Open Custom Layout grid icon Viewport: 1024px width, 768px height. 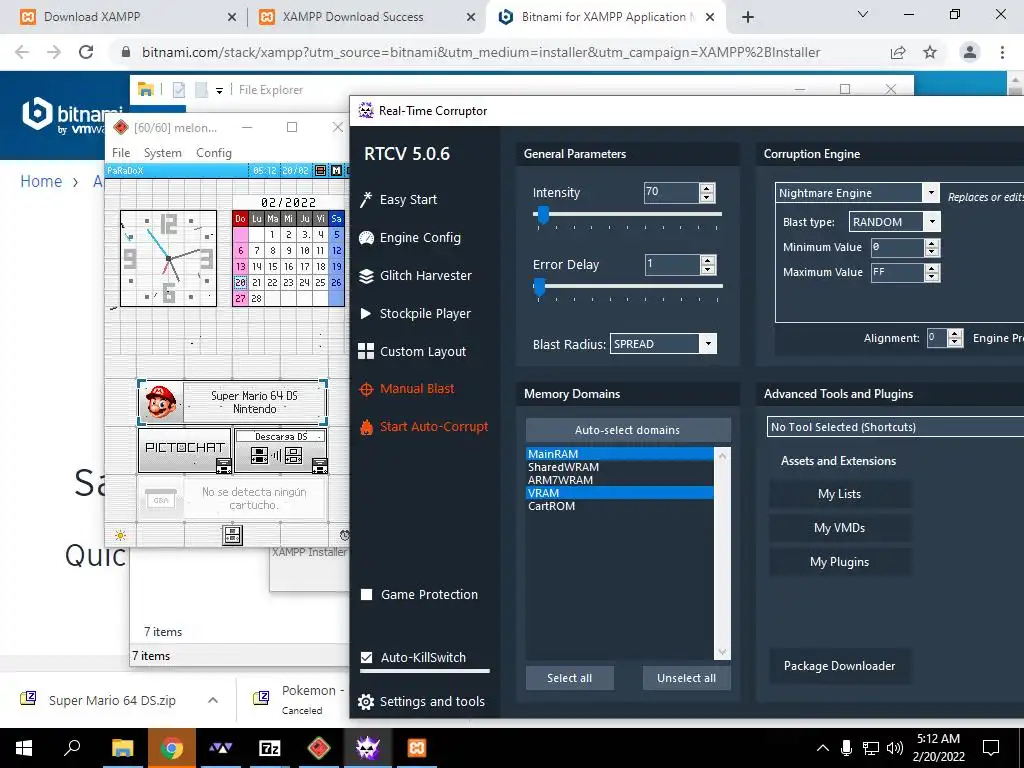click(x=366, y=351)
